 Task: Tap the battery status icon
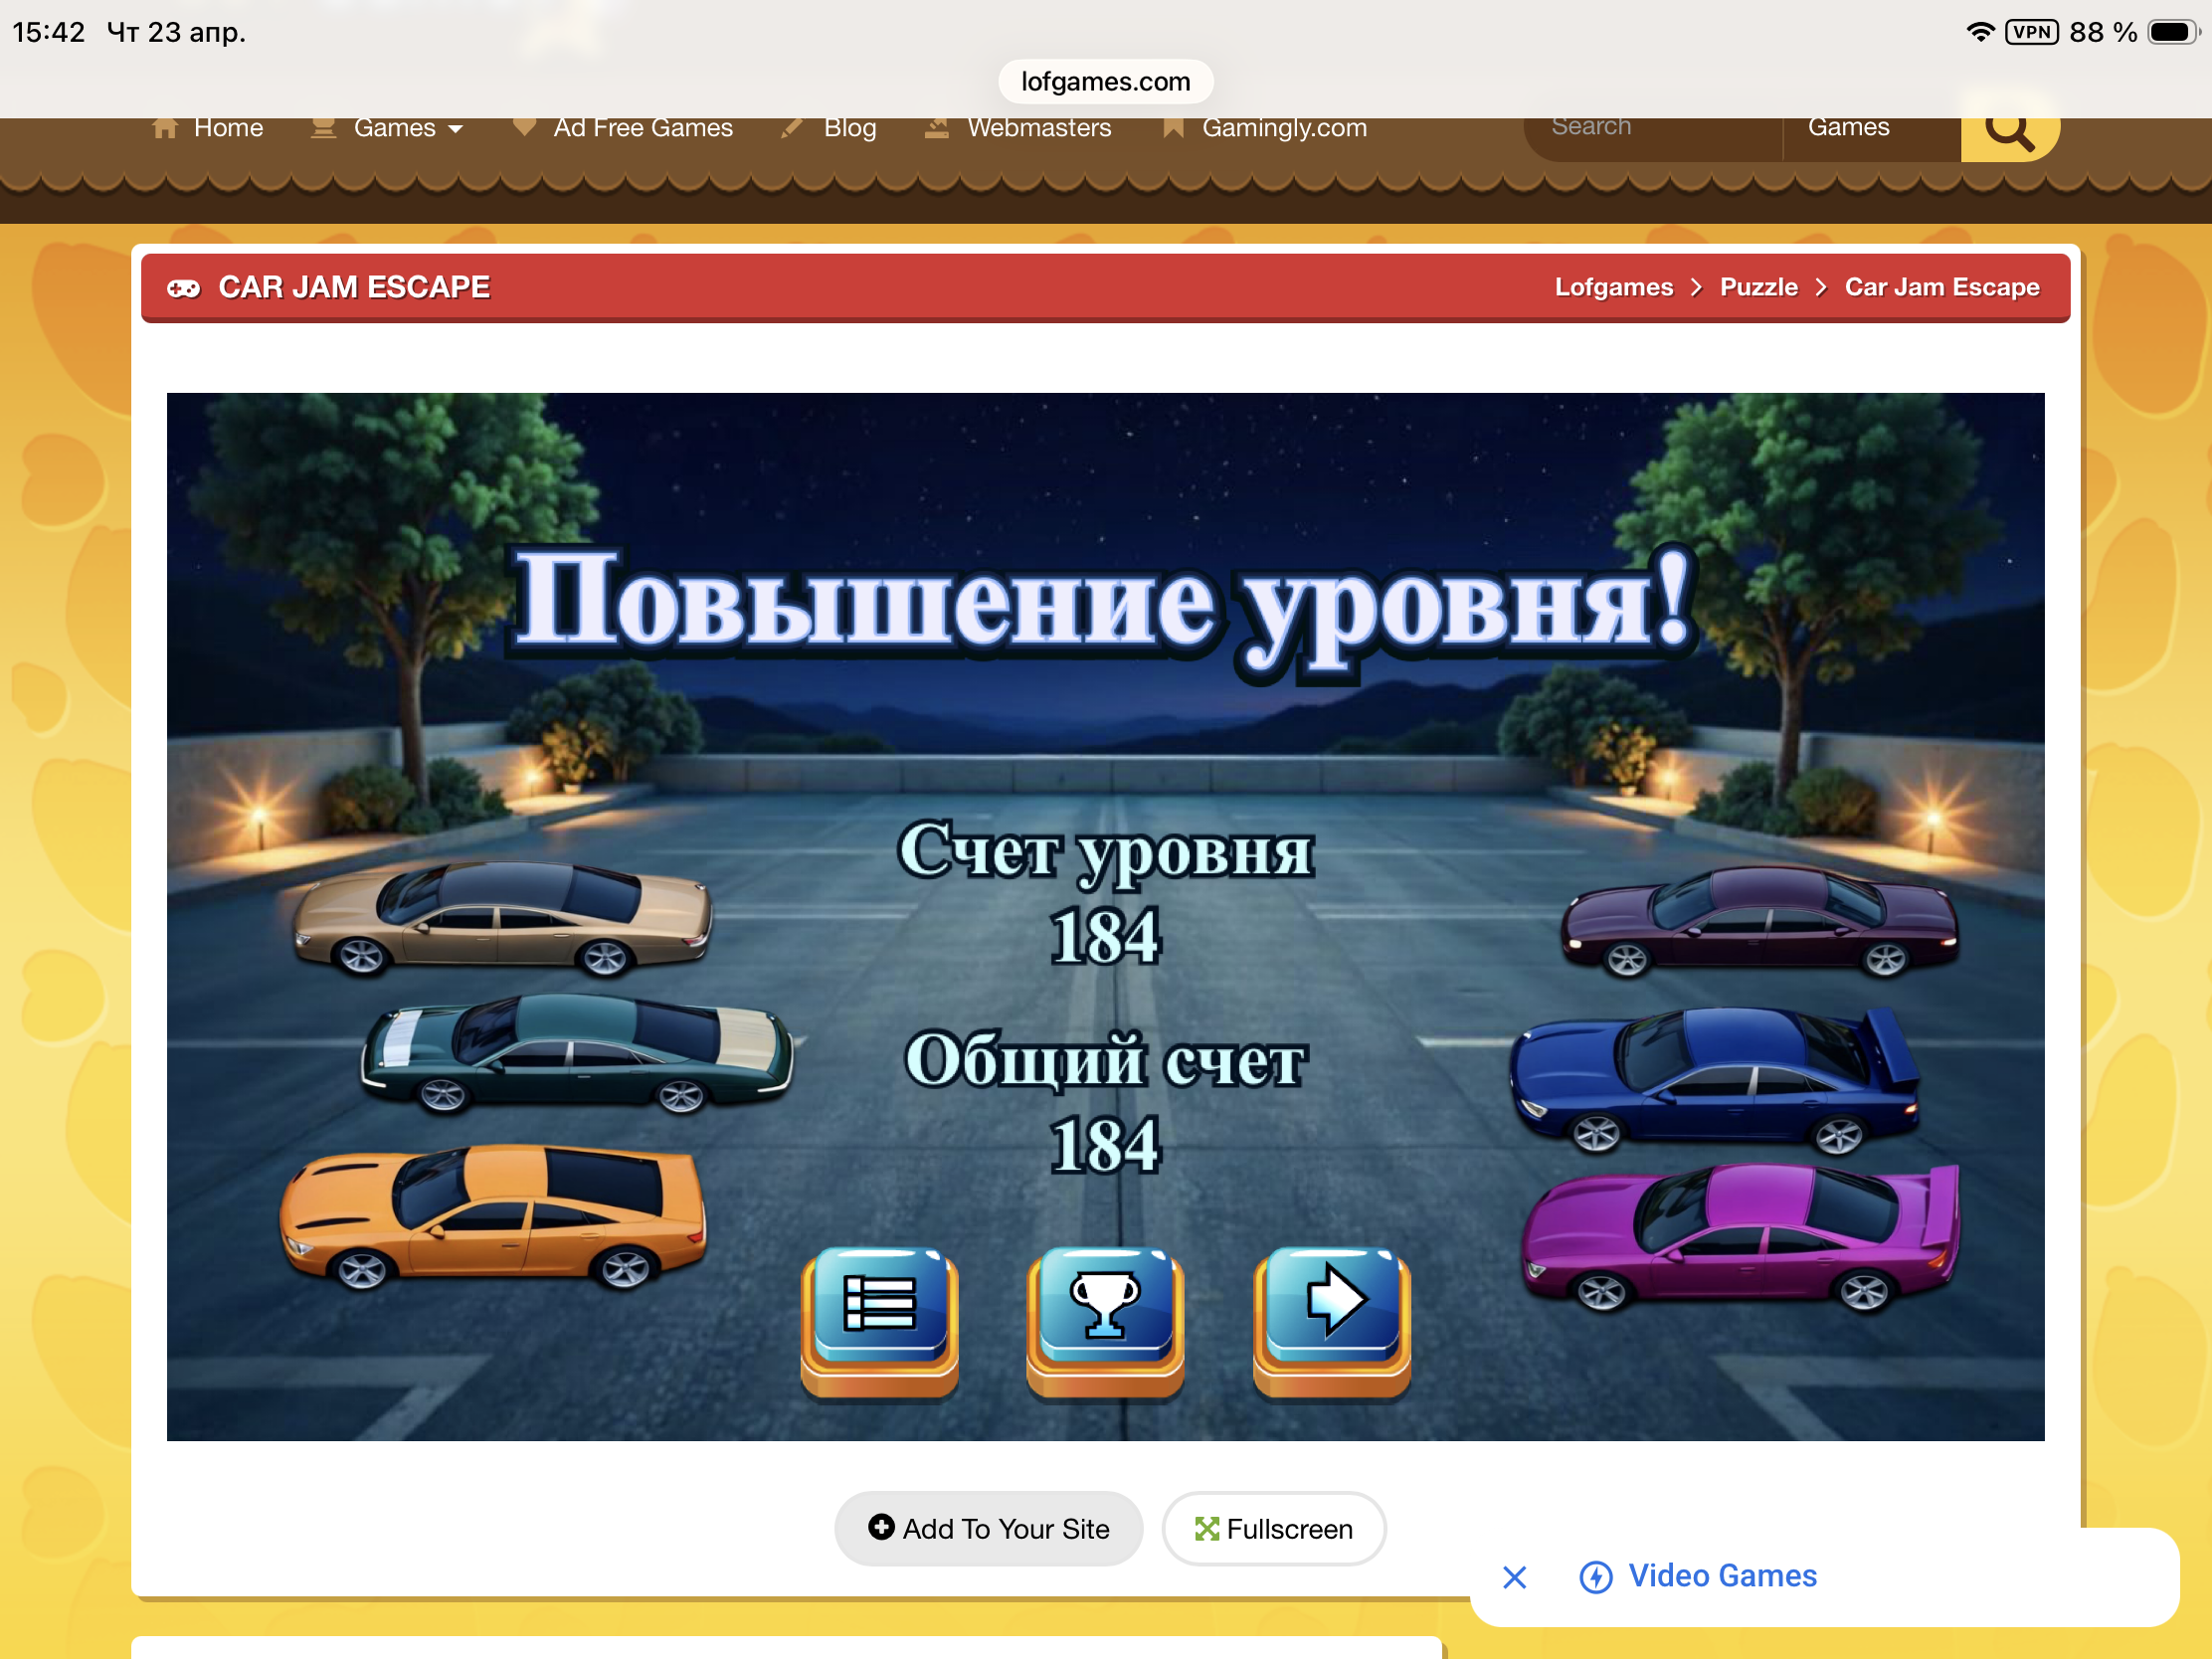point(2172,32)
